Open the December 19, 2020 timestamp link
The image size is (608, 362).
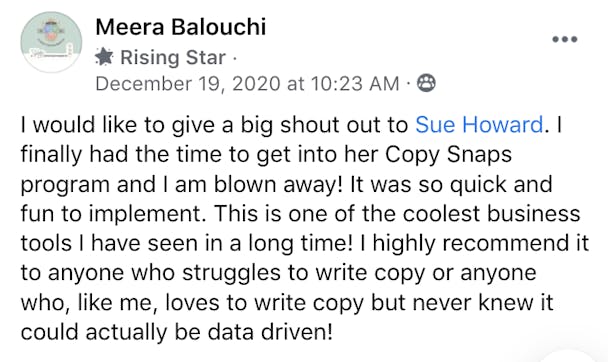click(247, 83)
